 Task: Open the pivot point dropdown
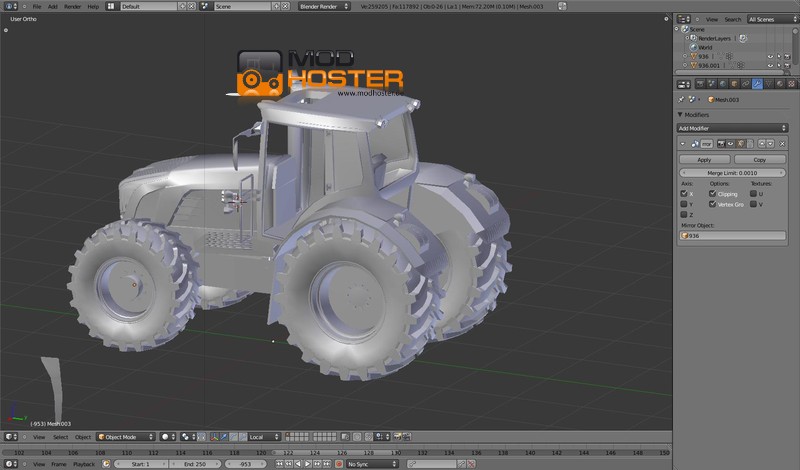point(186,437)
